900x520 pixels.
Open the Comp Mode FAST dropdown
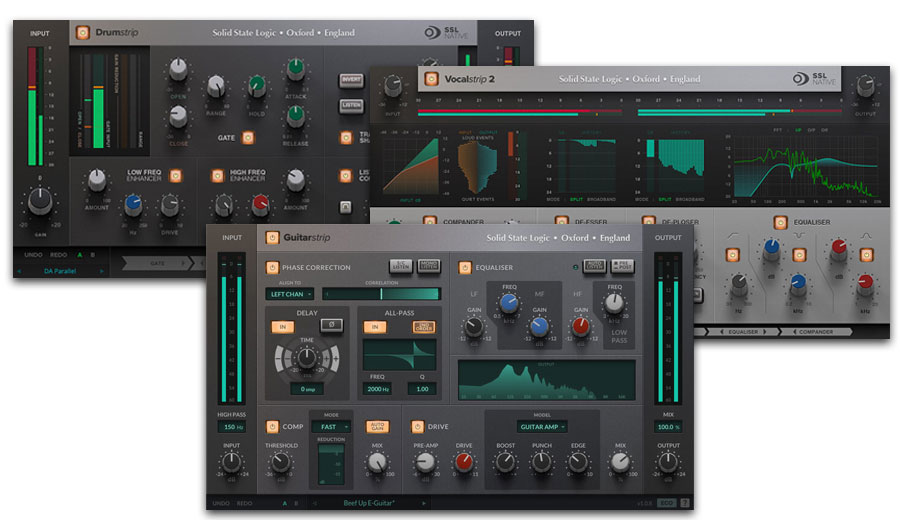pyautogui.click(x=331, y=426)
